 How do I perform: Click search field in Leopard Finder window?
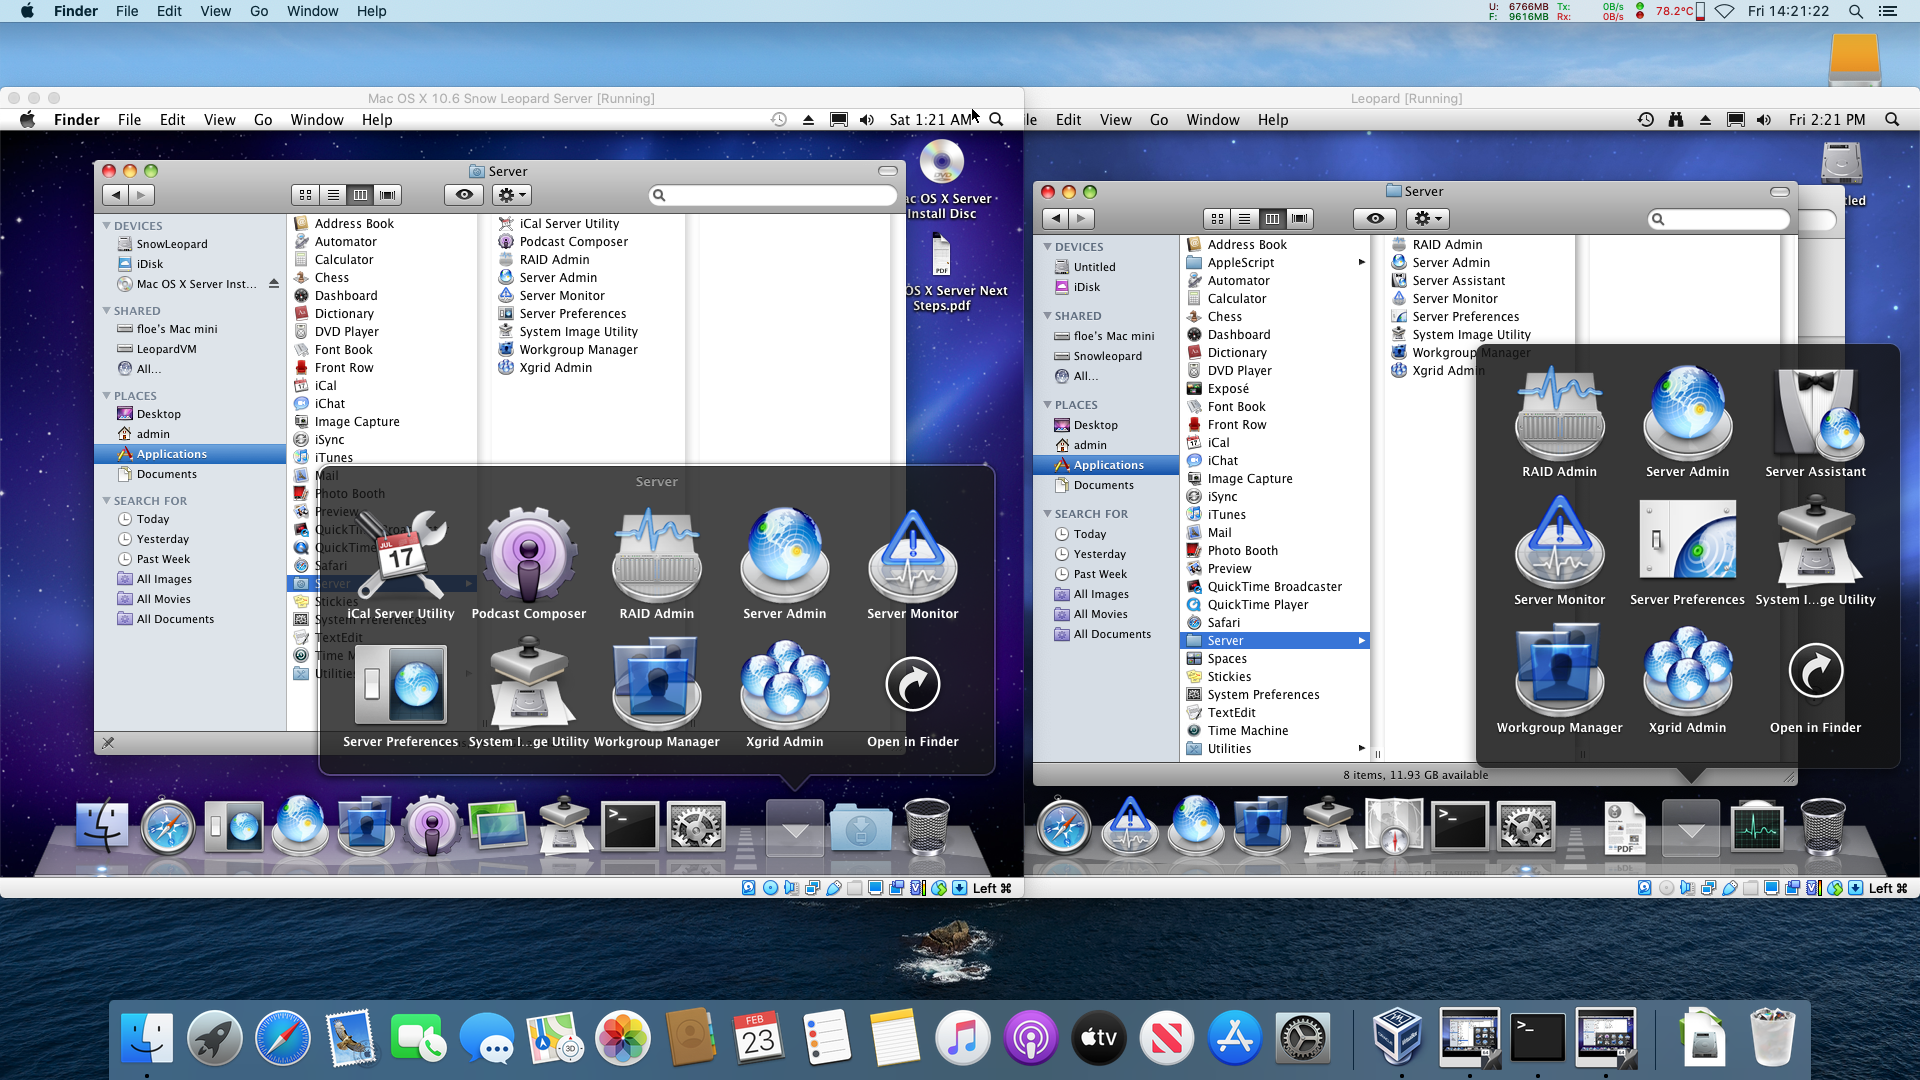point(1718,219)
